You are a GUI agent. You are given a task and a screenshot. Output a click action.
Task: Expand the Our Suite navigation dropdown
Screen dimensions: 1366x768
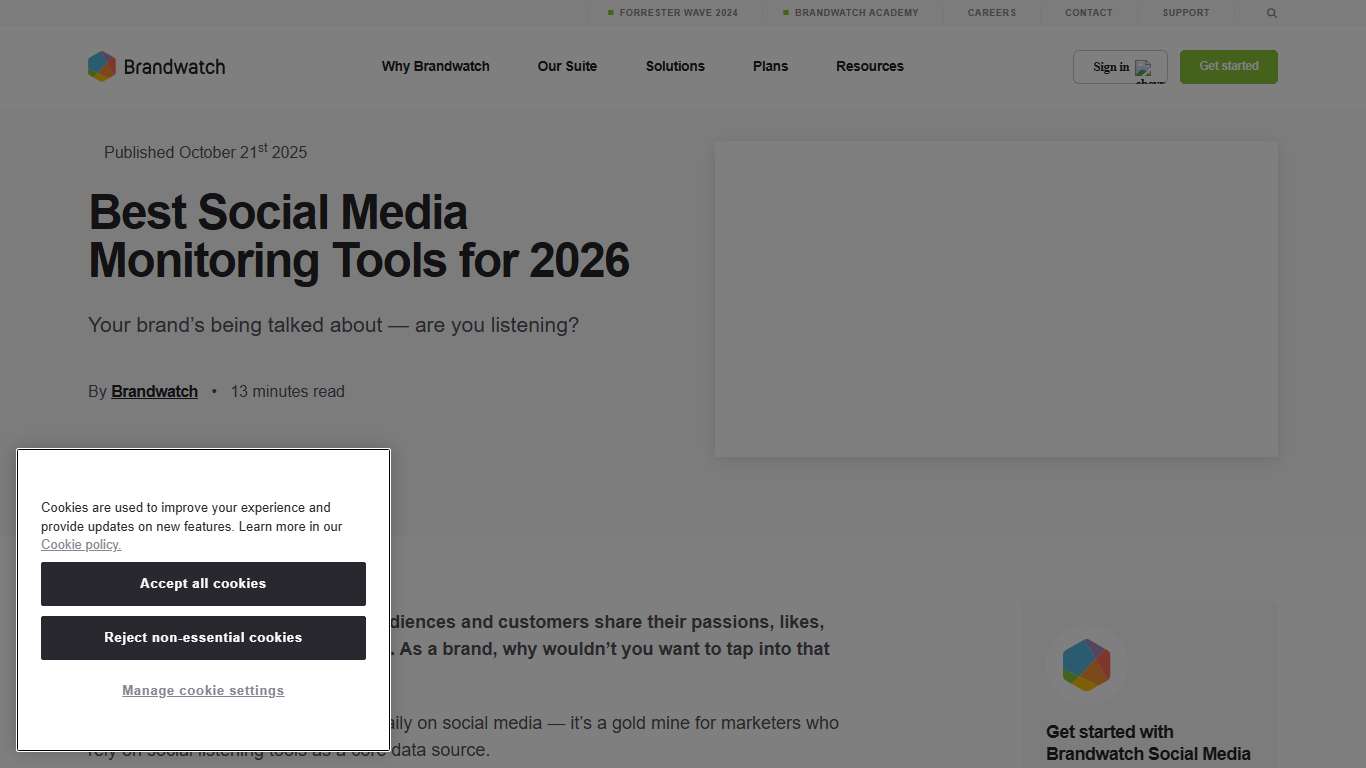click(x=567, y=66)
